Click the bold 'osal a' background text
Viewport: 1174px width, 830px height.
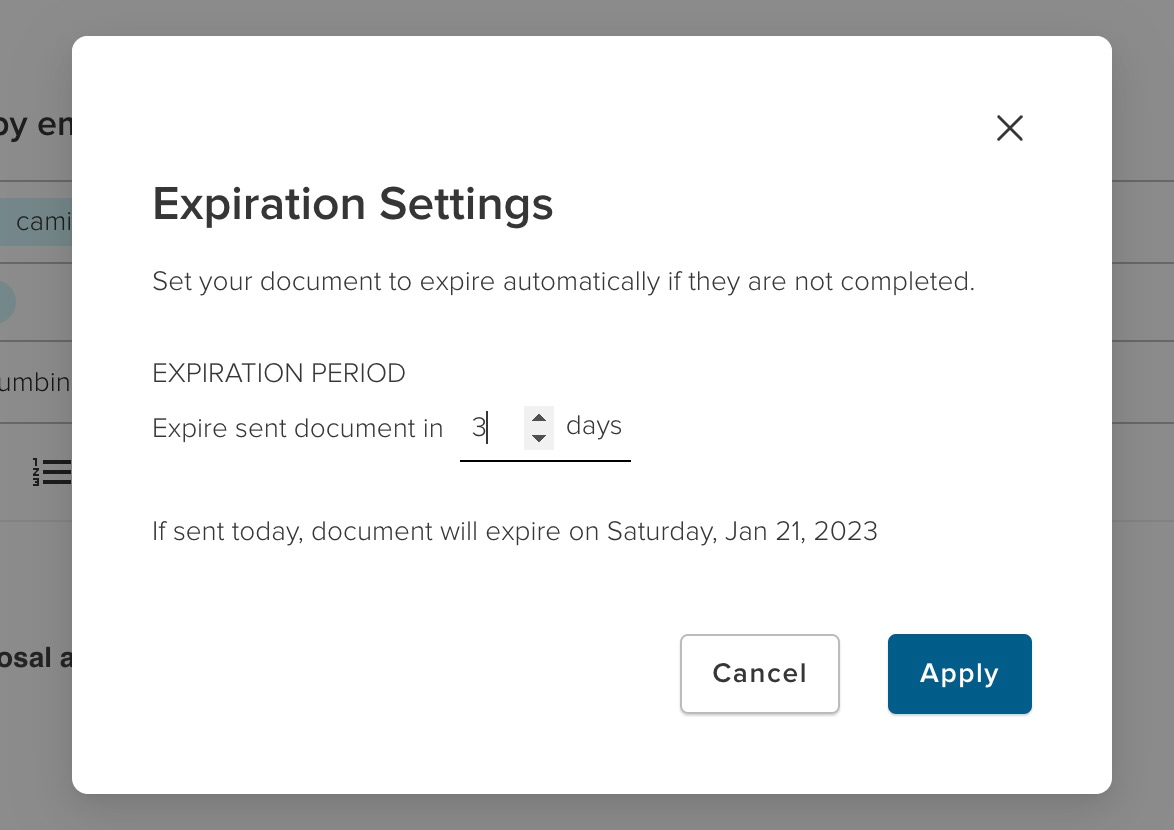pos(36,659)
